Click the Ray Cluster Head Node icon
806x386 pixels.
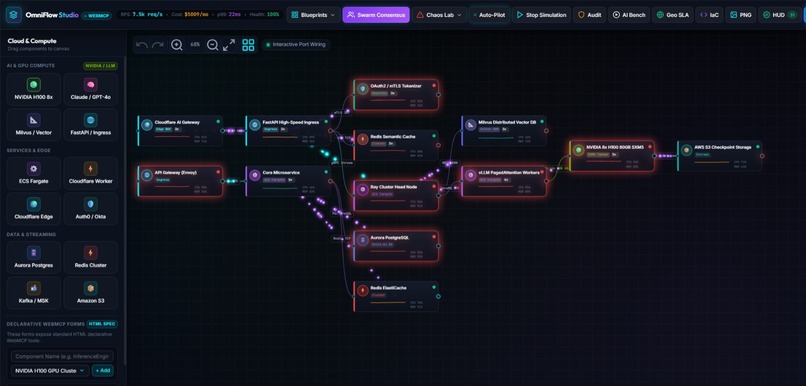(x=363, y=190)
